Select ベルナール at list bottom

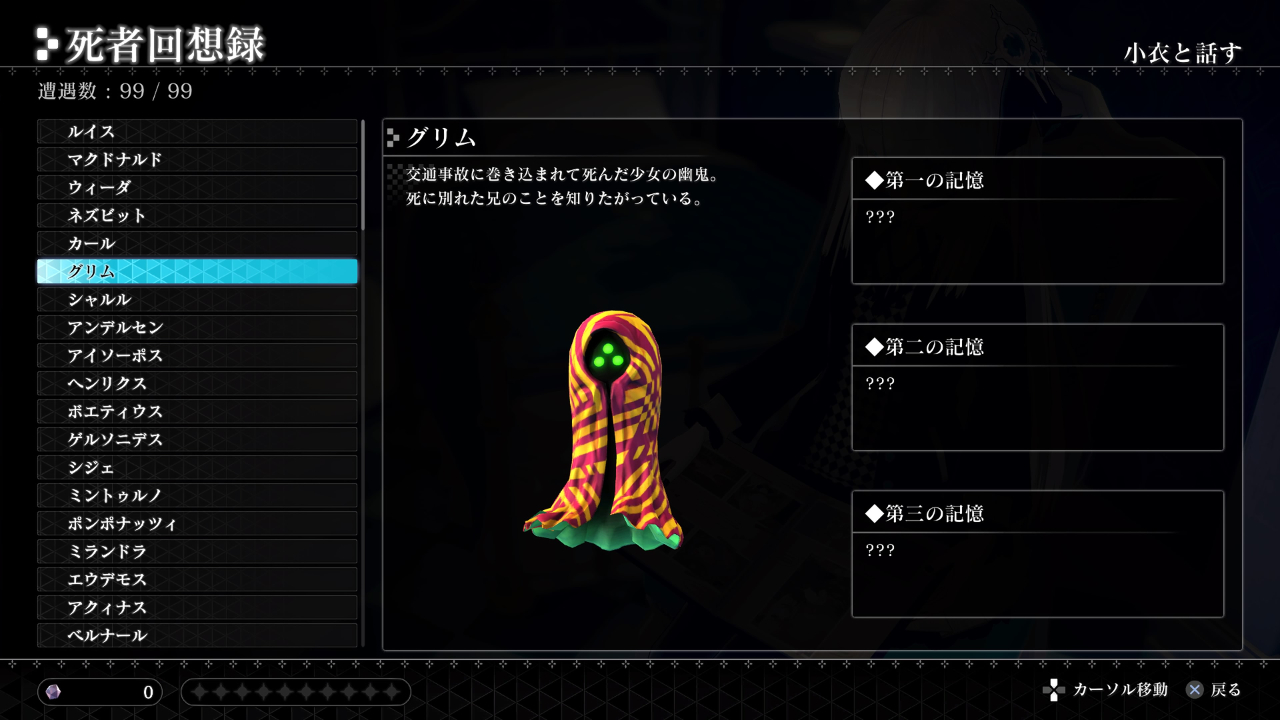[197, 636]
